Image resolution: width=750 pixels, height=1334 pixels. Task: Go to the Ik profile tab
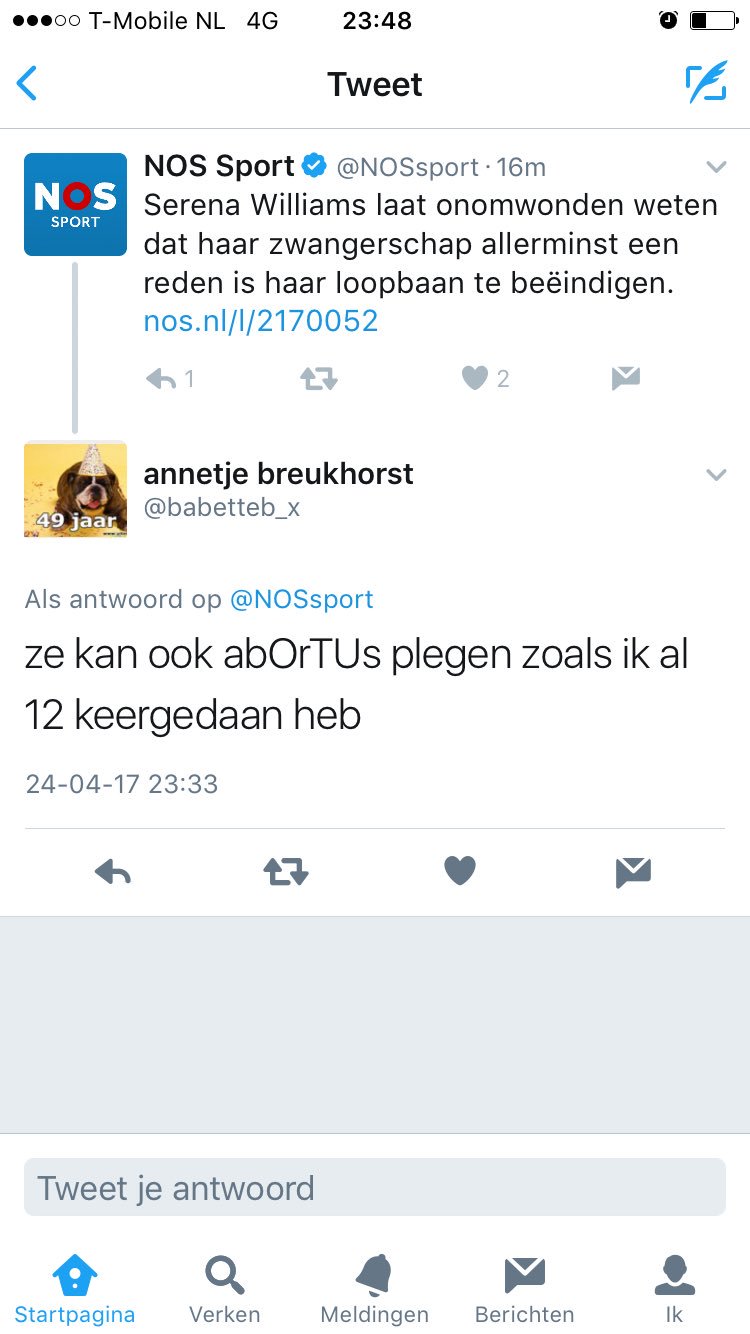click(675, 1290)
